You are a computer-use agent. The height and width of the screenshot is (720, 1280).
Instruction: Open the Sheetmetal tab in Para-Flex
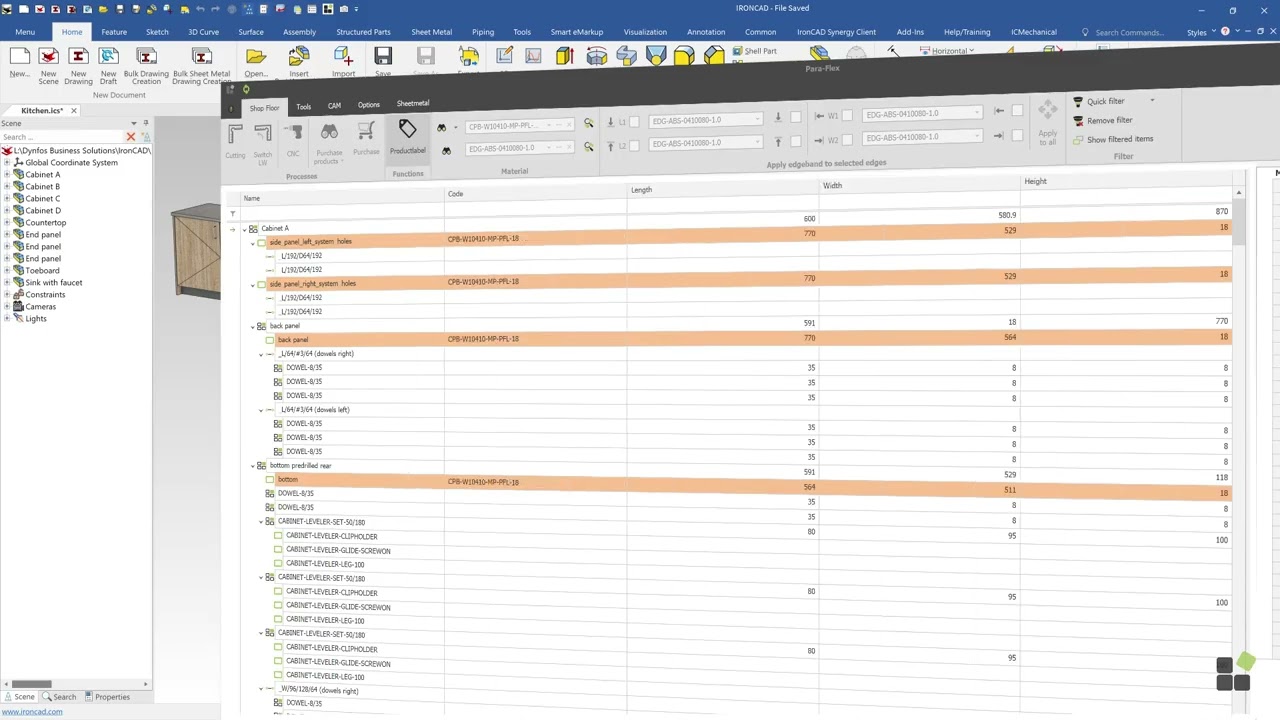point(412,104)
